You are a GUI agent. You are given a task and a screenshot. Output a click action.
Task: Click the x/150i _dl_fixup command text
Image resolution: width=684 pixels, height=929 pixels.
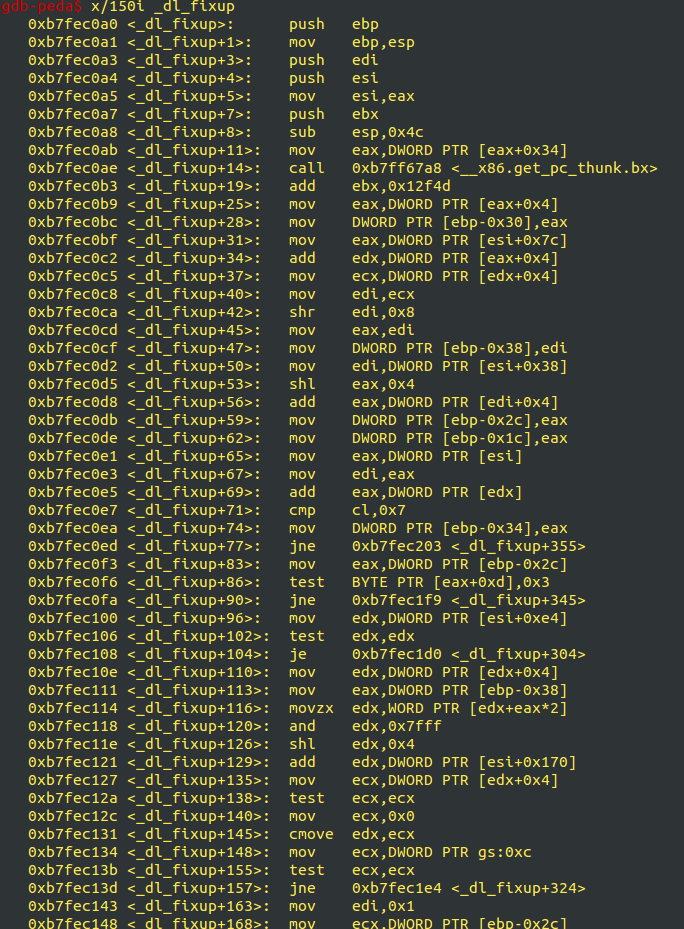coord(163,7)
